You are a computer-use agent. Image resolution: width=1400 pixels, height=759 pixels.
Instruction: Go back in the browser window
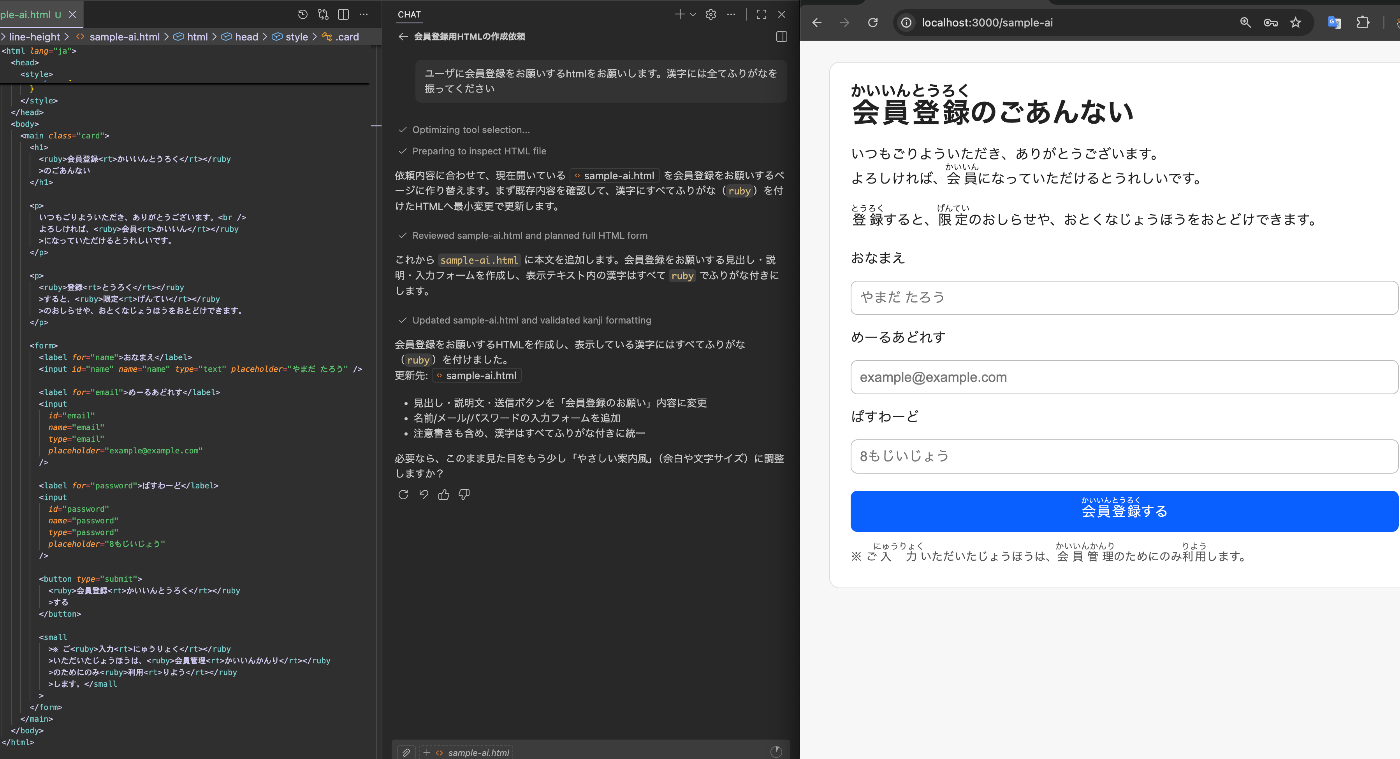point(817,22)
